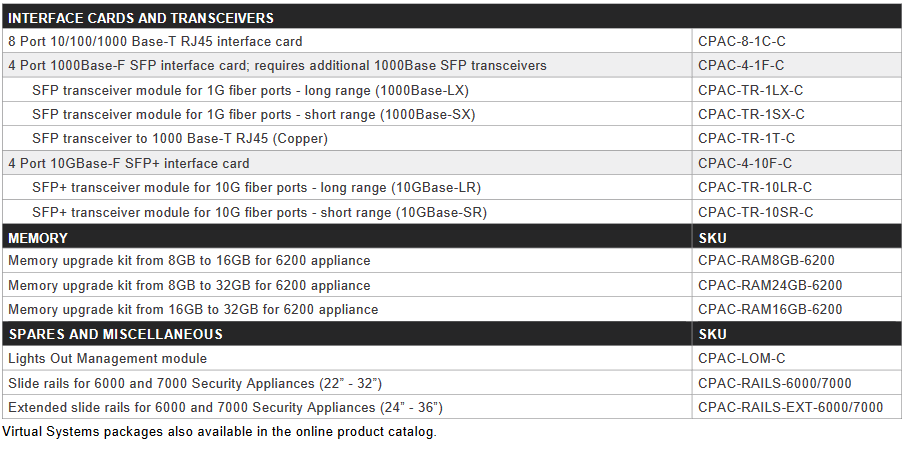This screenshot has height=453, width=903.
Task: Select the CPAC-RAM8GB-6200 SKU
Action: [767, 261]
